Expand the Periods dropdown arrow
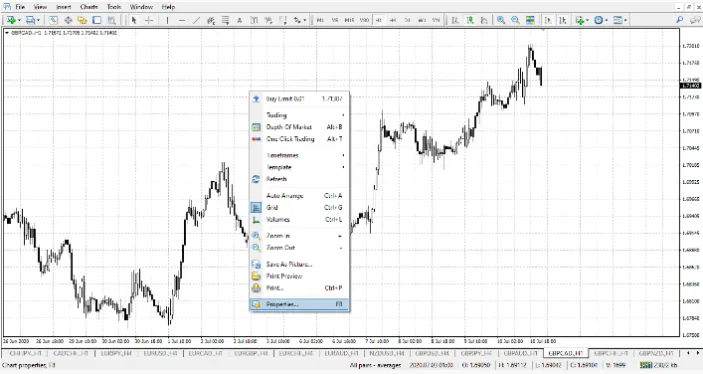The image size is (703, 374). 606,20
